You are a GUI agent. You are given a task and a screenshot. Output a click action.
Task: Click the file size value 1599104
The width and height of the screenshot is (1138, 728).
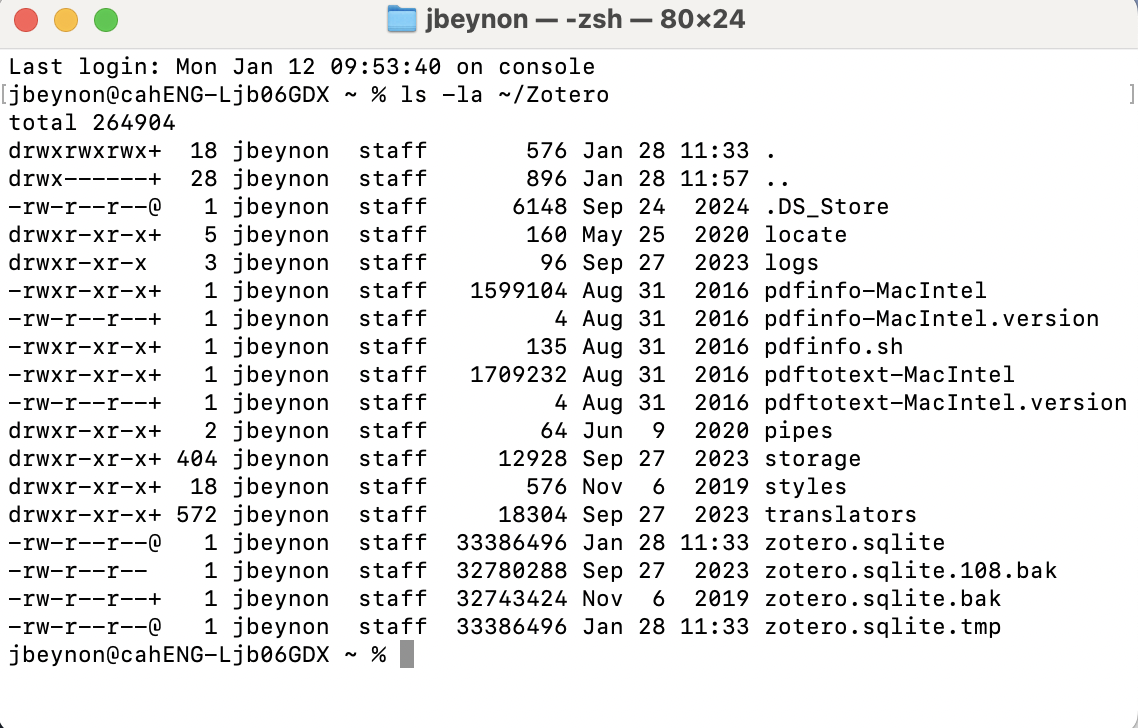[519, 291]
